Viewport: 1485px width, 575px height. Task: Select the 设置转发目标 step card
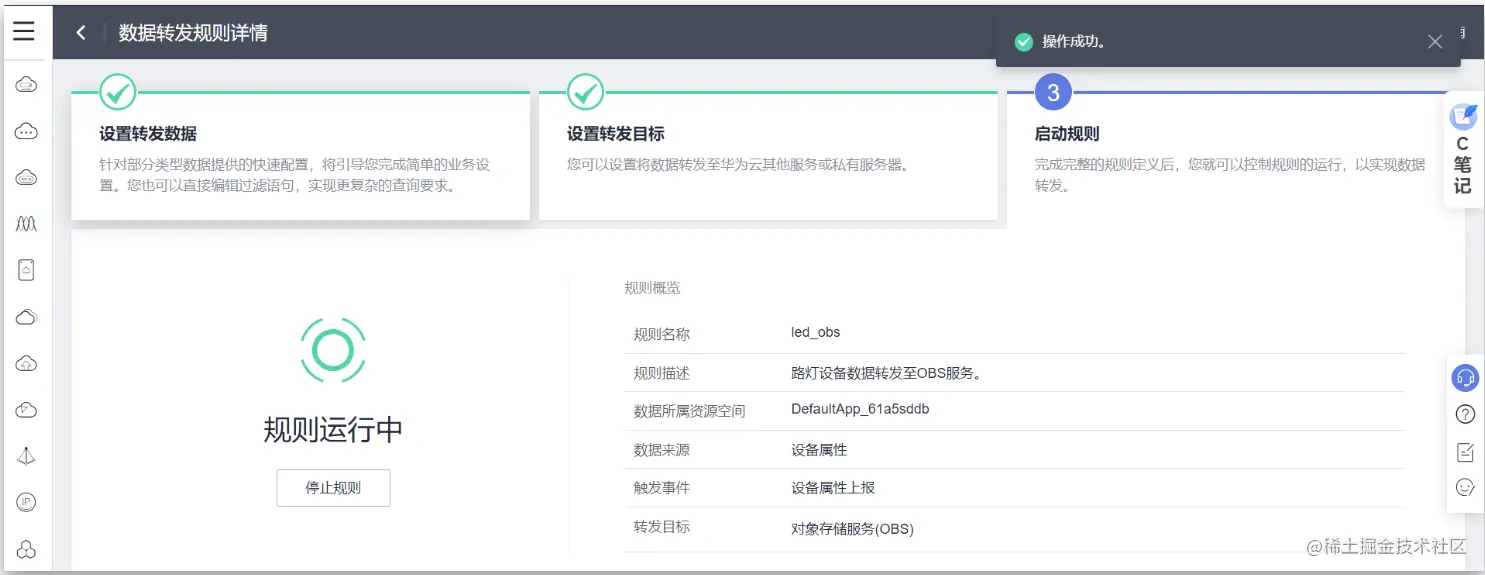[768, 156]
